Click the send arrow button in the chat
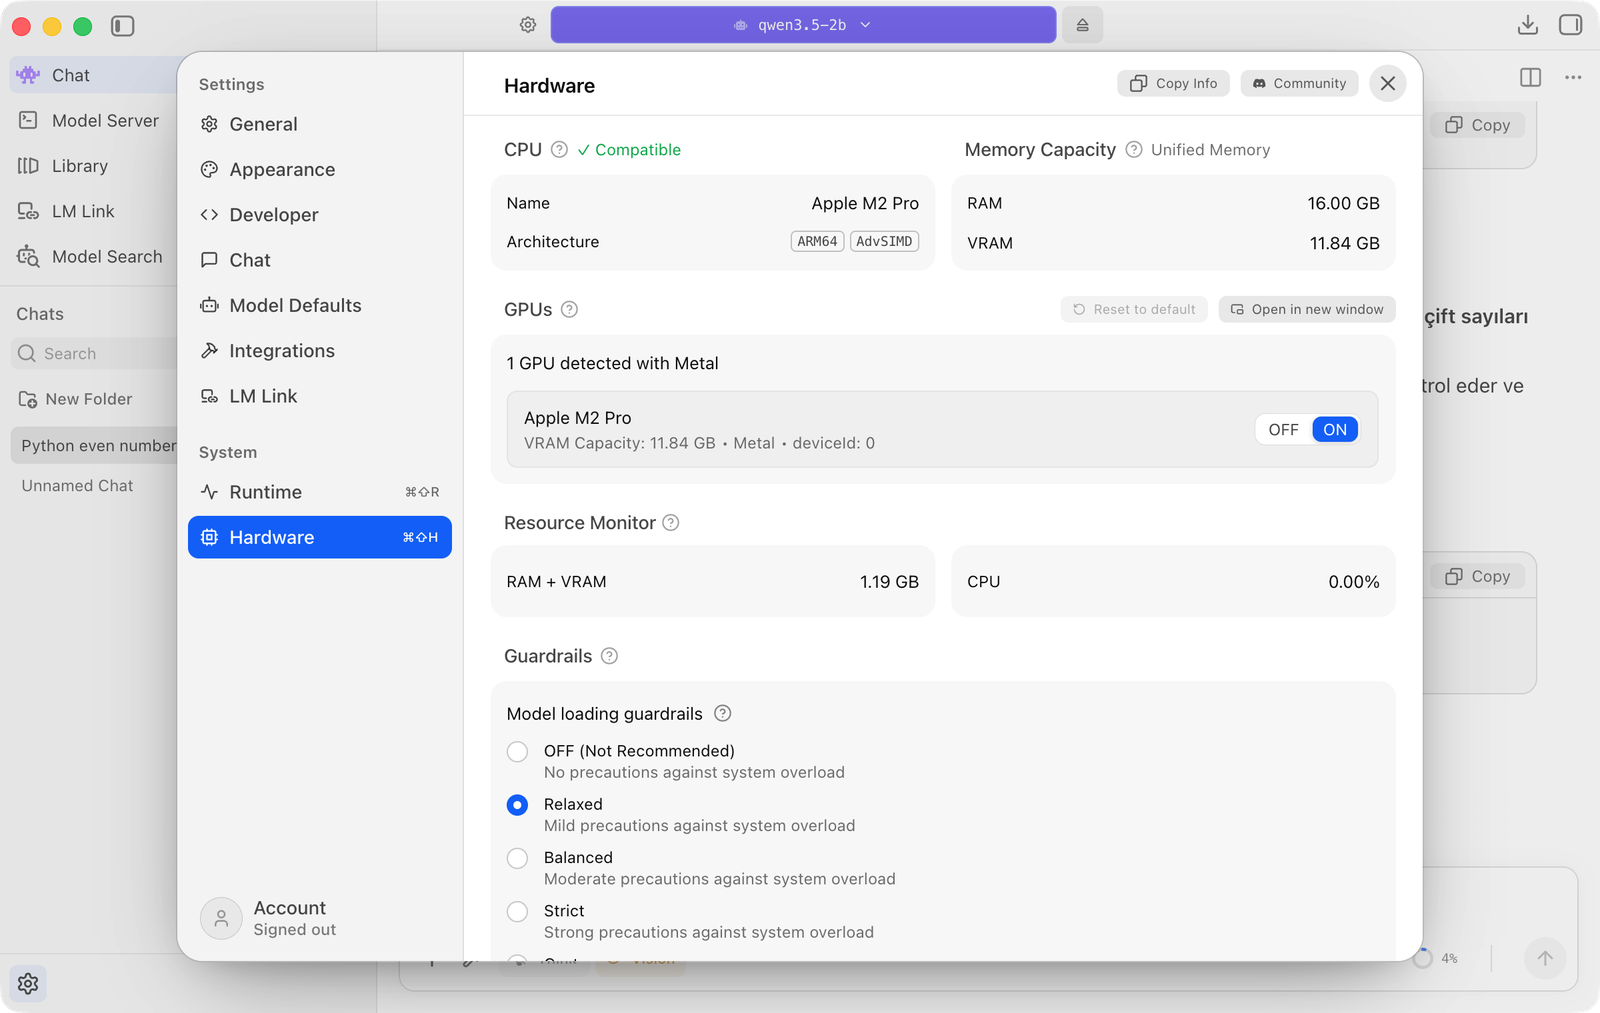 (x=1544, y=958)
